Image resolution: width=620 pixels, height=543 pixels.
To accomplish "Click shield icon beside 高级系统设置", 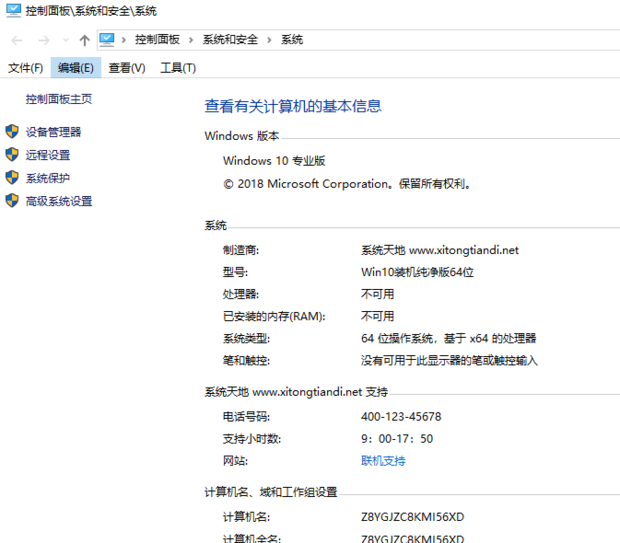I will 12,200.
